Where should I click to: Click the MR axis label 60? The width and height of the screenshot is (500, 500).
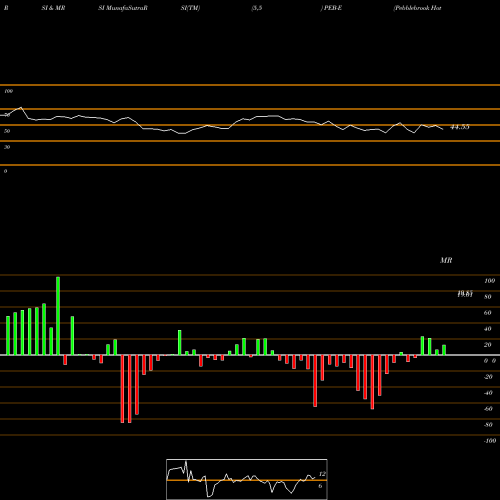(487, 313)
